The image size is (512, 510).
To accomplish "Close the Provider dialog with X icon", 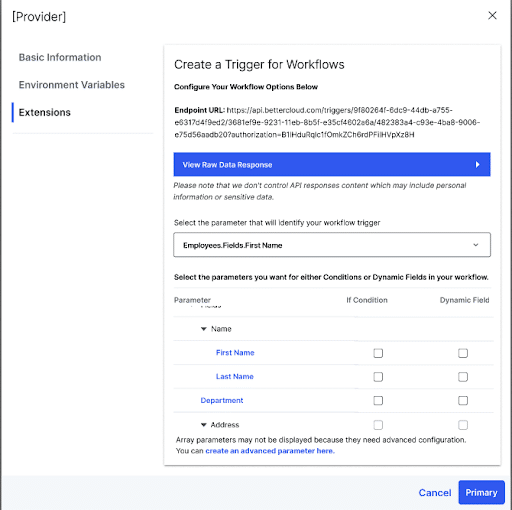I will 492,15.
